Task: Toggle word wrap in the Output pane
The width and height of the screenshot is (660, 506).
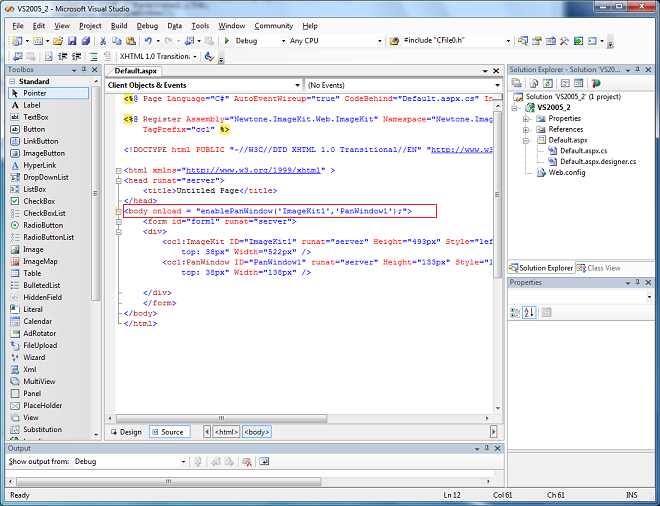Action: point(264,462)
